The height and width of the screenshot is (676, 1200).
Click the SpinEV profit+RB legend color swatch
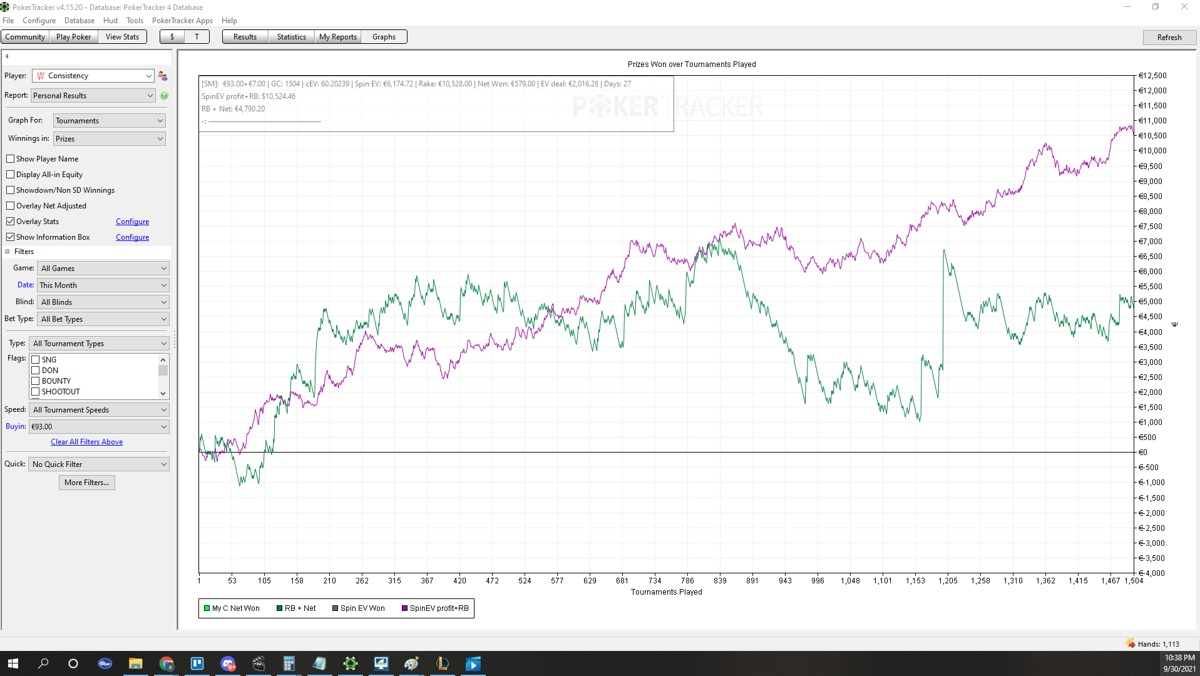pos(405,608)
